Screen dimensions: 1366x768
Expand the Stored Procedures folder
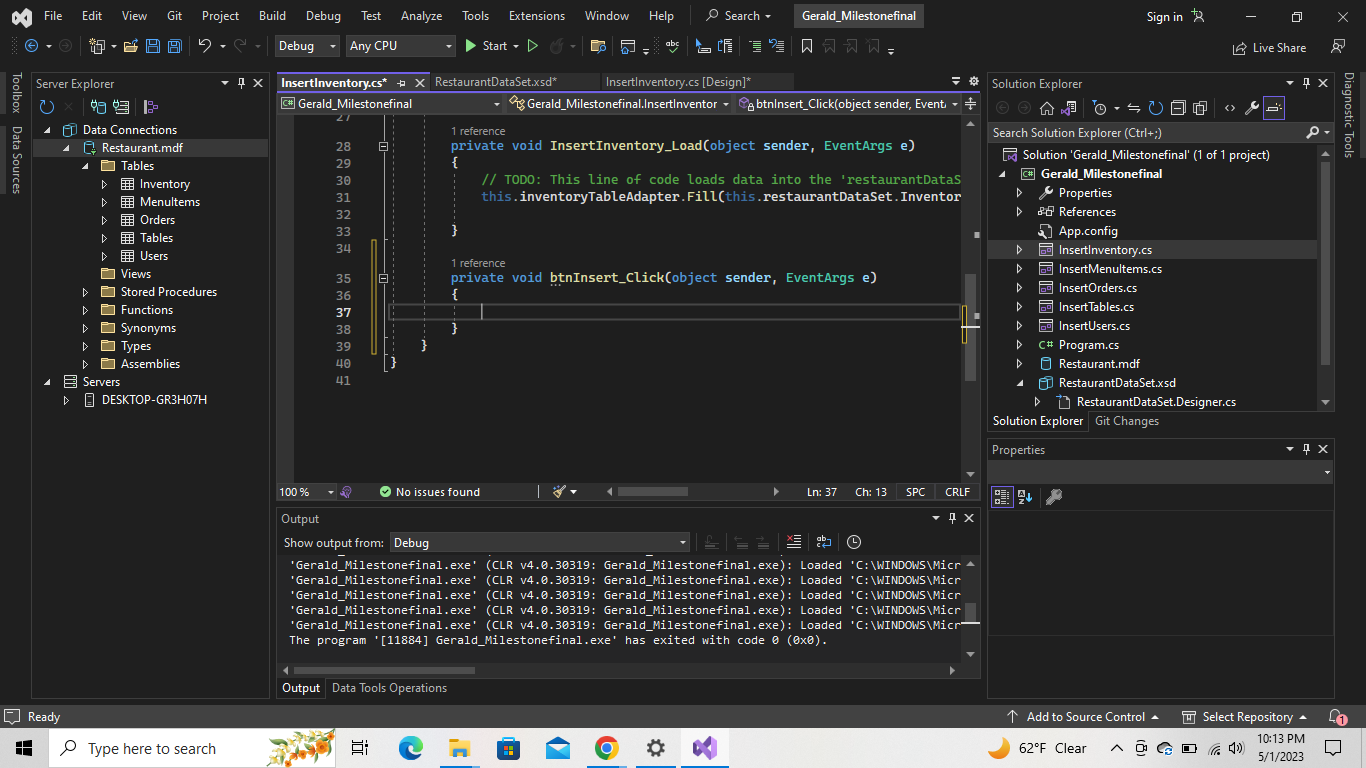tap(84, 291)
